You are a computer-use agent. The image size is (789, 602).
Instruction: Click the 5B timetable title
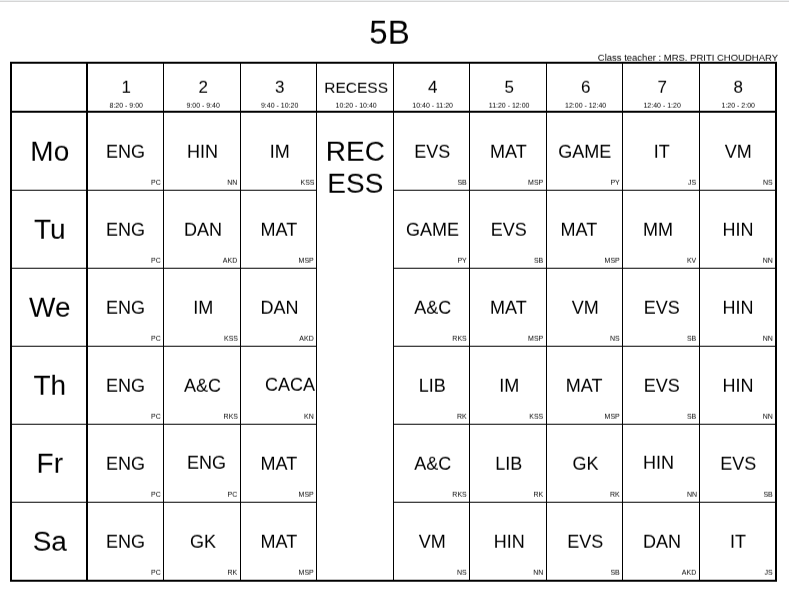coord(389,33)
